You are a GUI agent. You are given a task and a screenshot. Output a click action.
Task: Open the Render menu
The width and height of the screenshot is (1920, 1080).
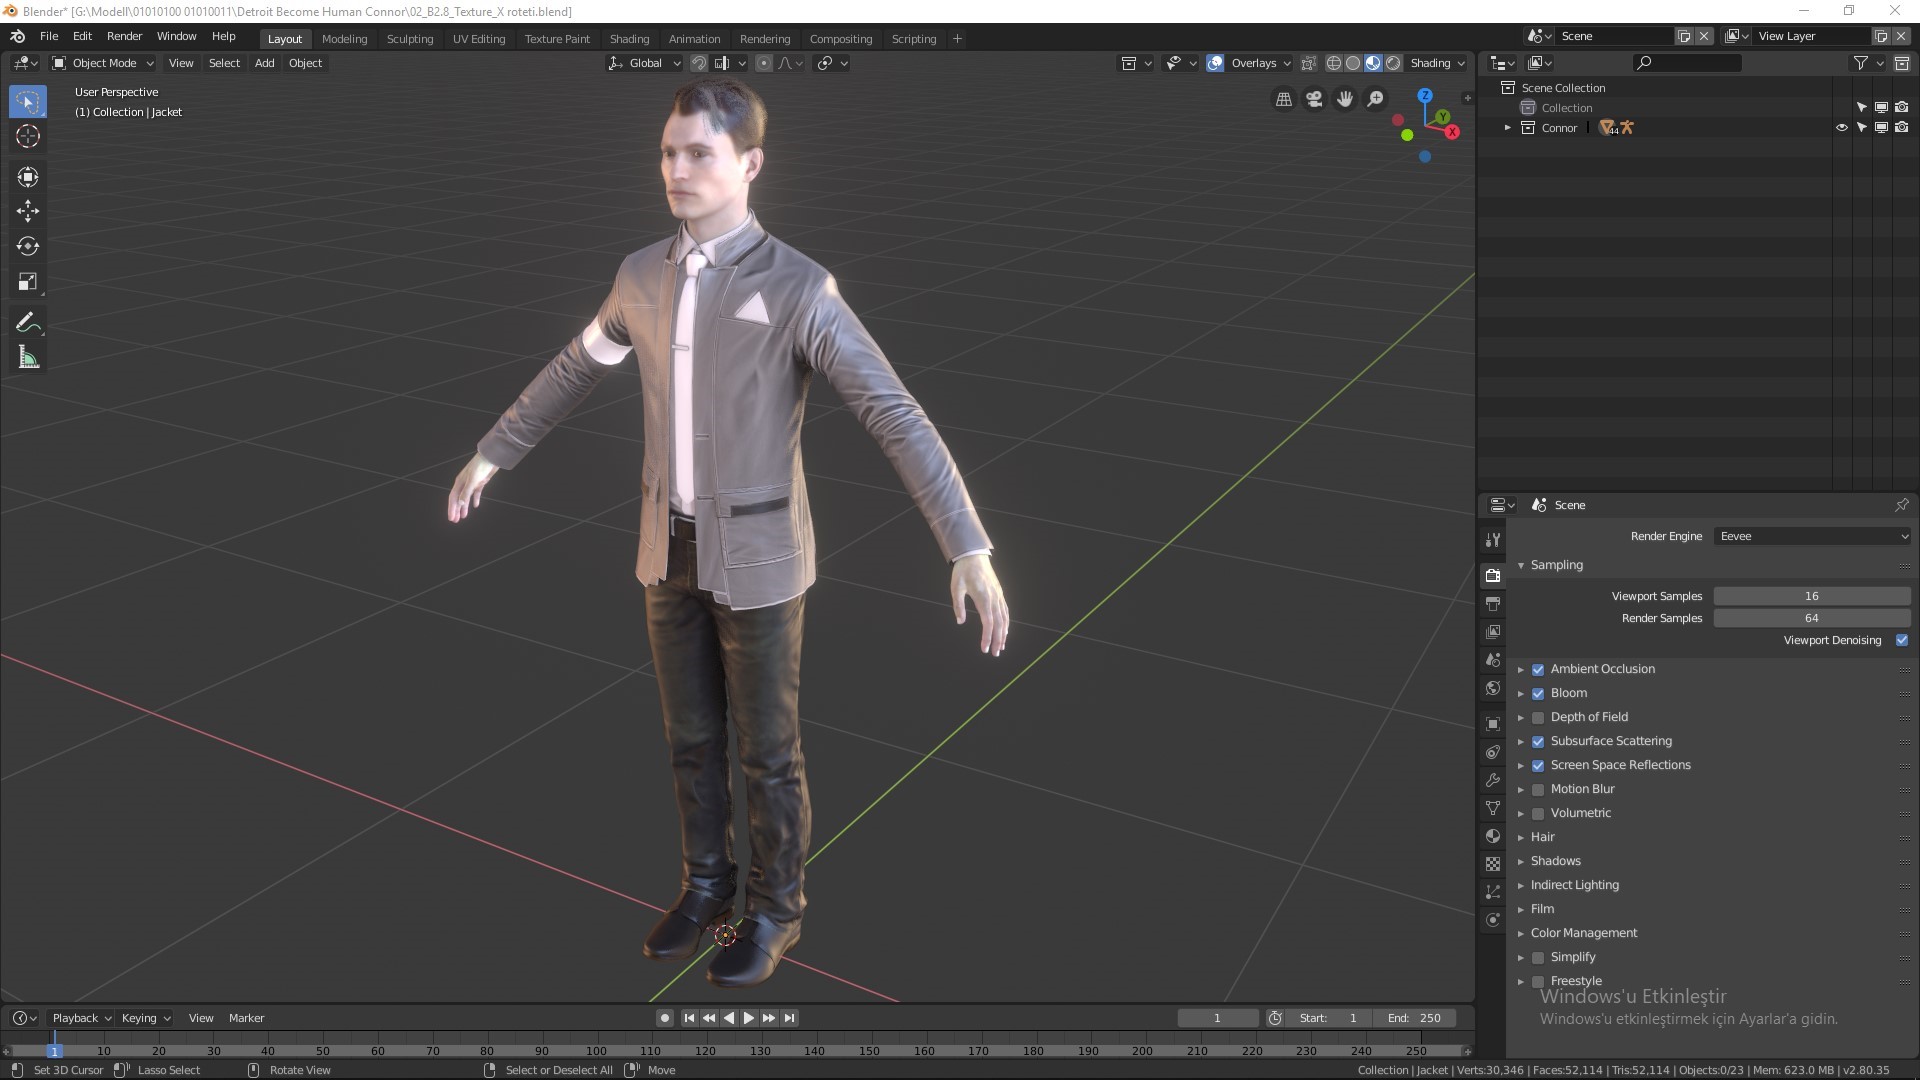coord(124,36)
